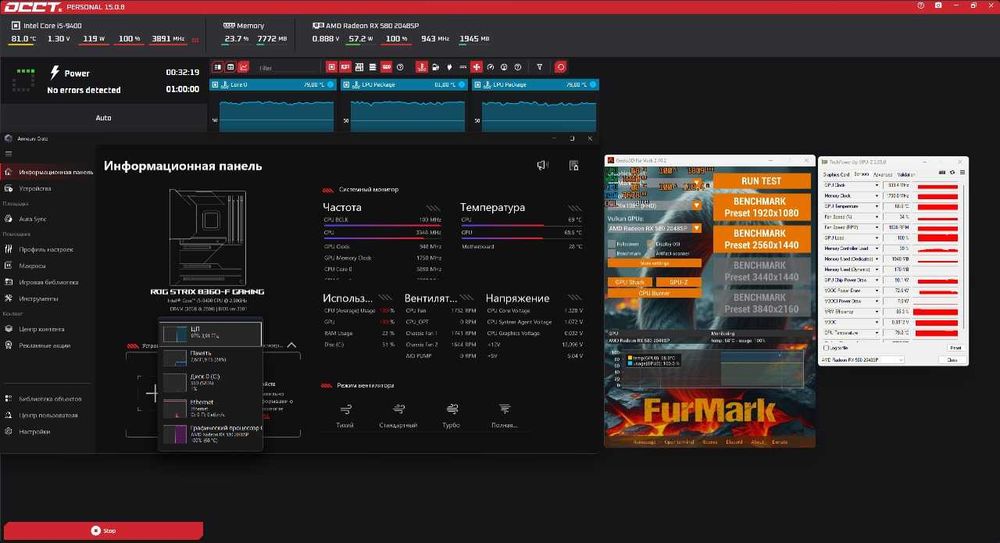1000x543 pixels.
Task: Start FurMark Benchmark Preset 2560x1440
Action: [x=761, y=239]
